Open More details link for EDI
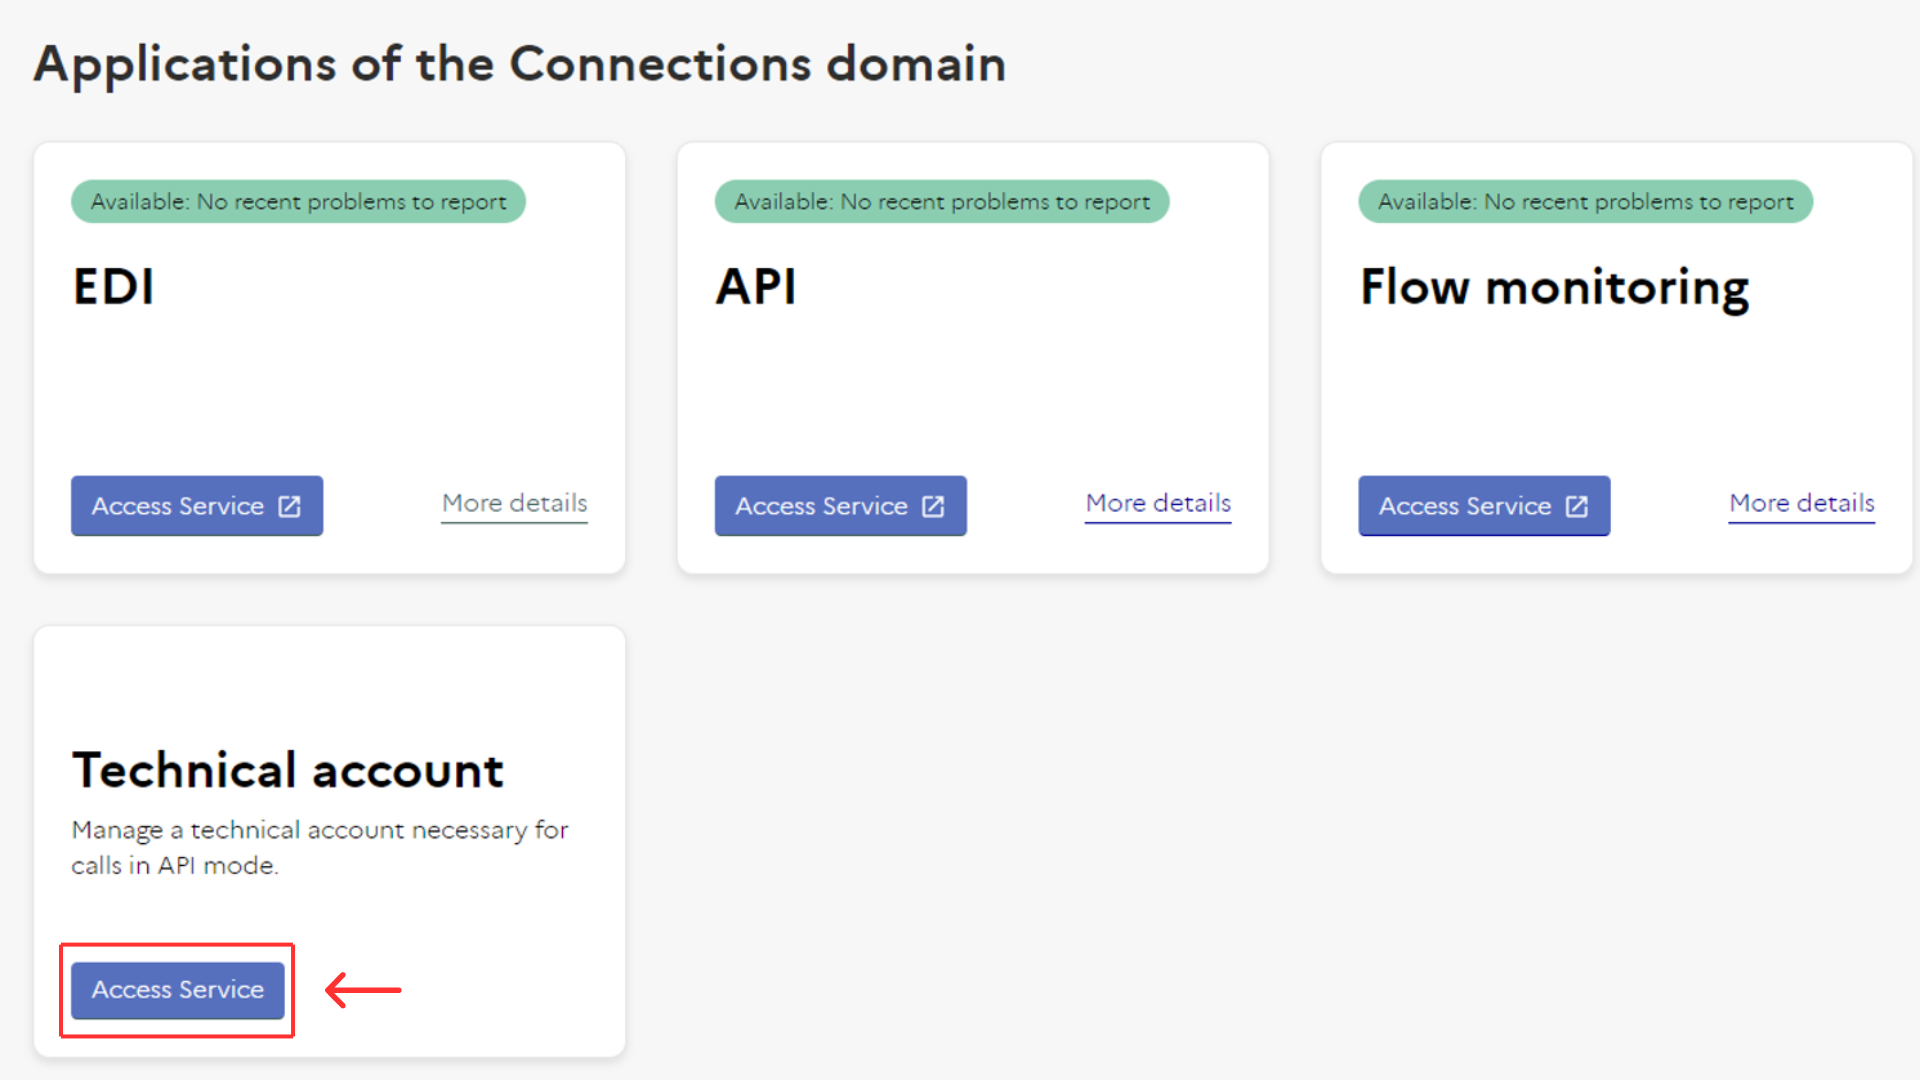Screen dimensions: 1920x1080 click(514, 503)
